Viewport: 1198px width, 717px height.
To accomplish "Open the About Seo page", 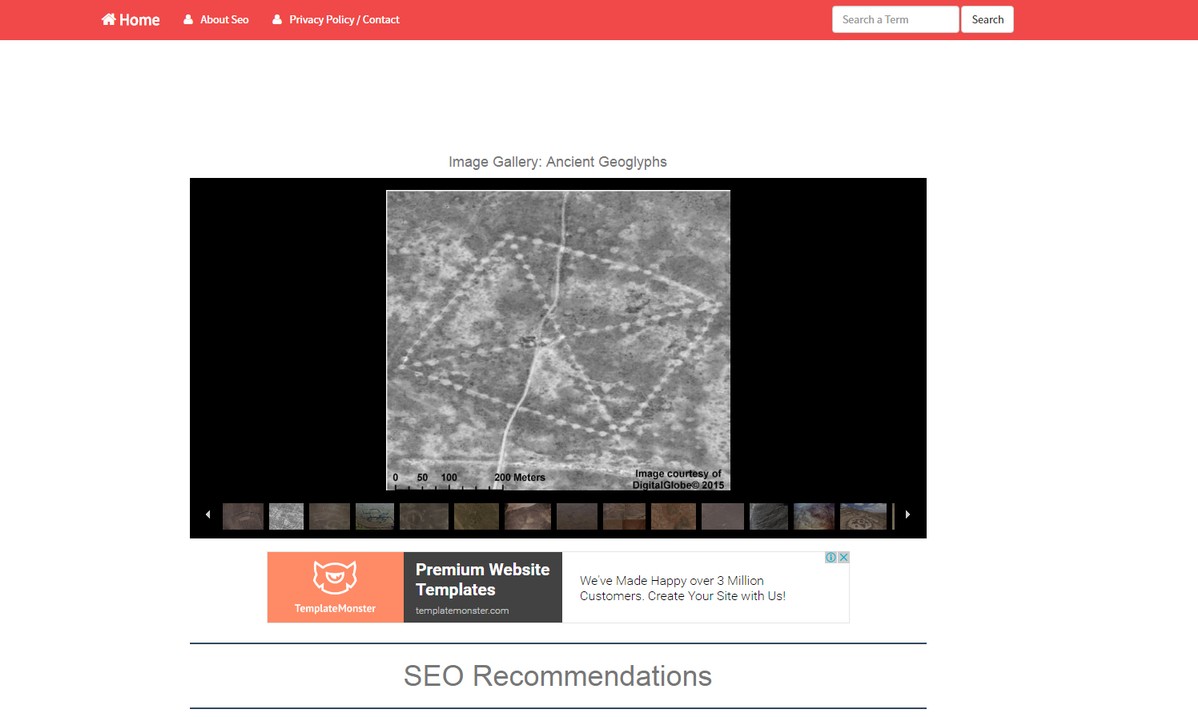I will click(x=216, y=20).
